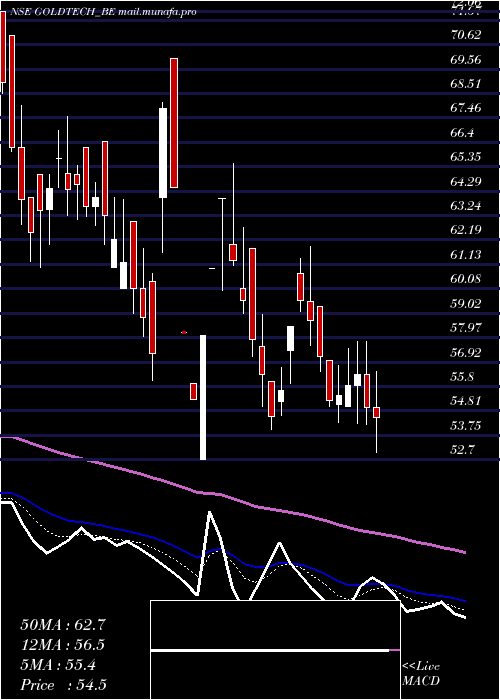Image resolution: width=500 pixels, height=700 pixels.
Task: Click the 57.97 price axis label
Action: pos(467,328)
